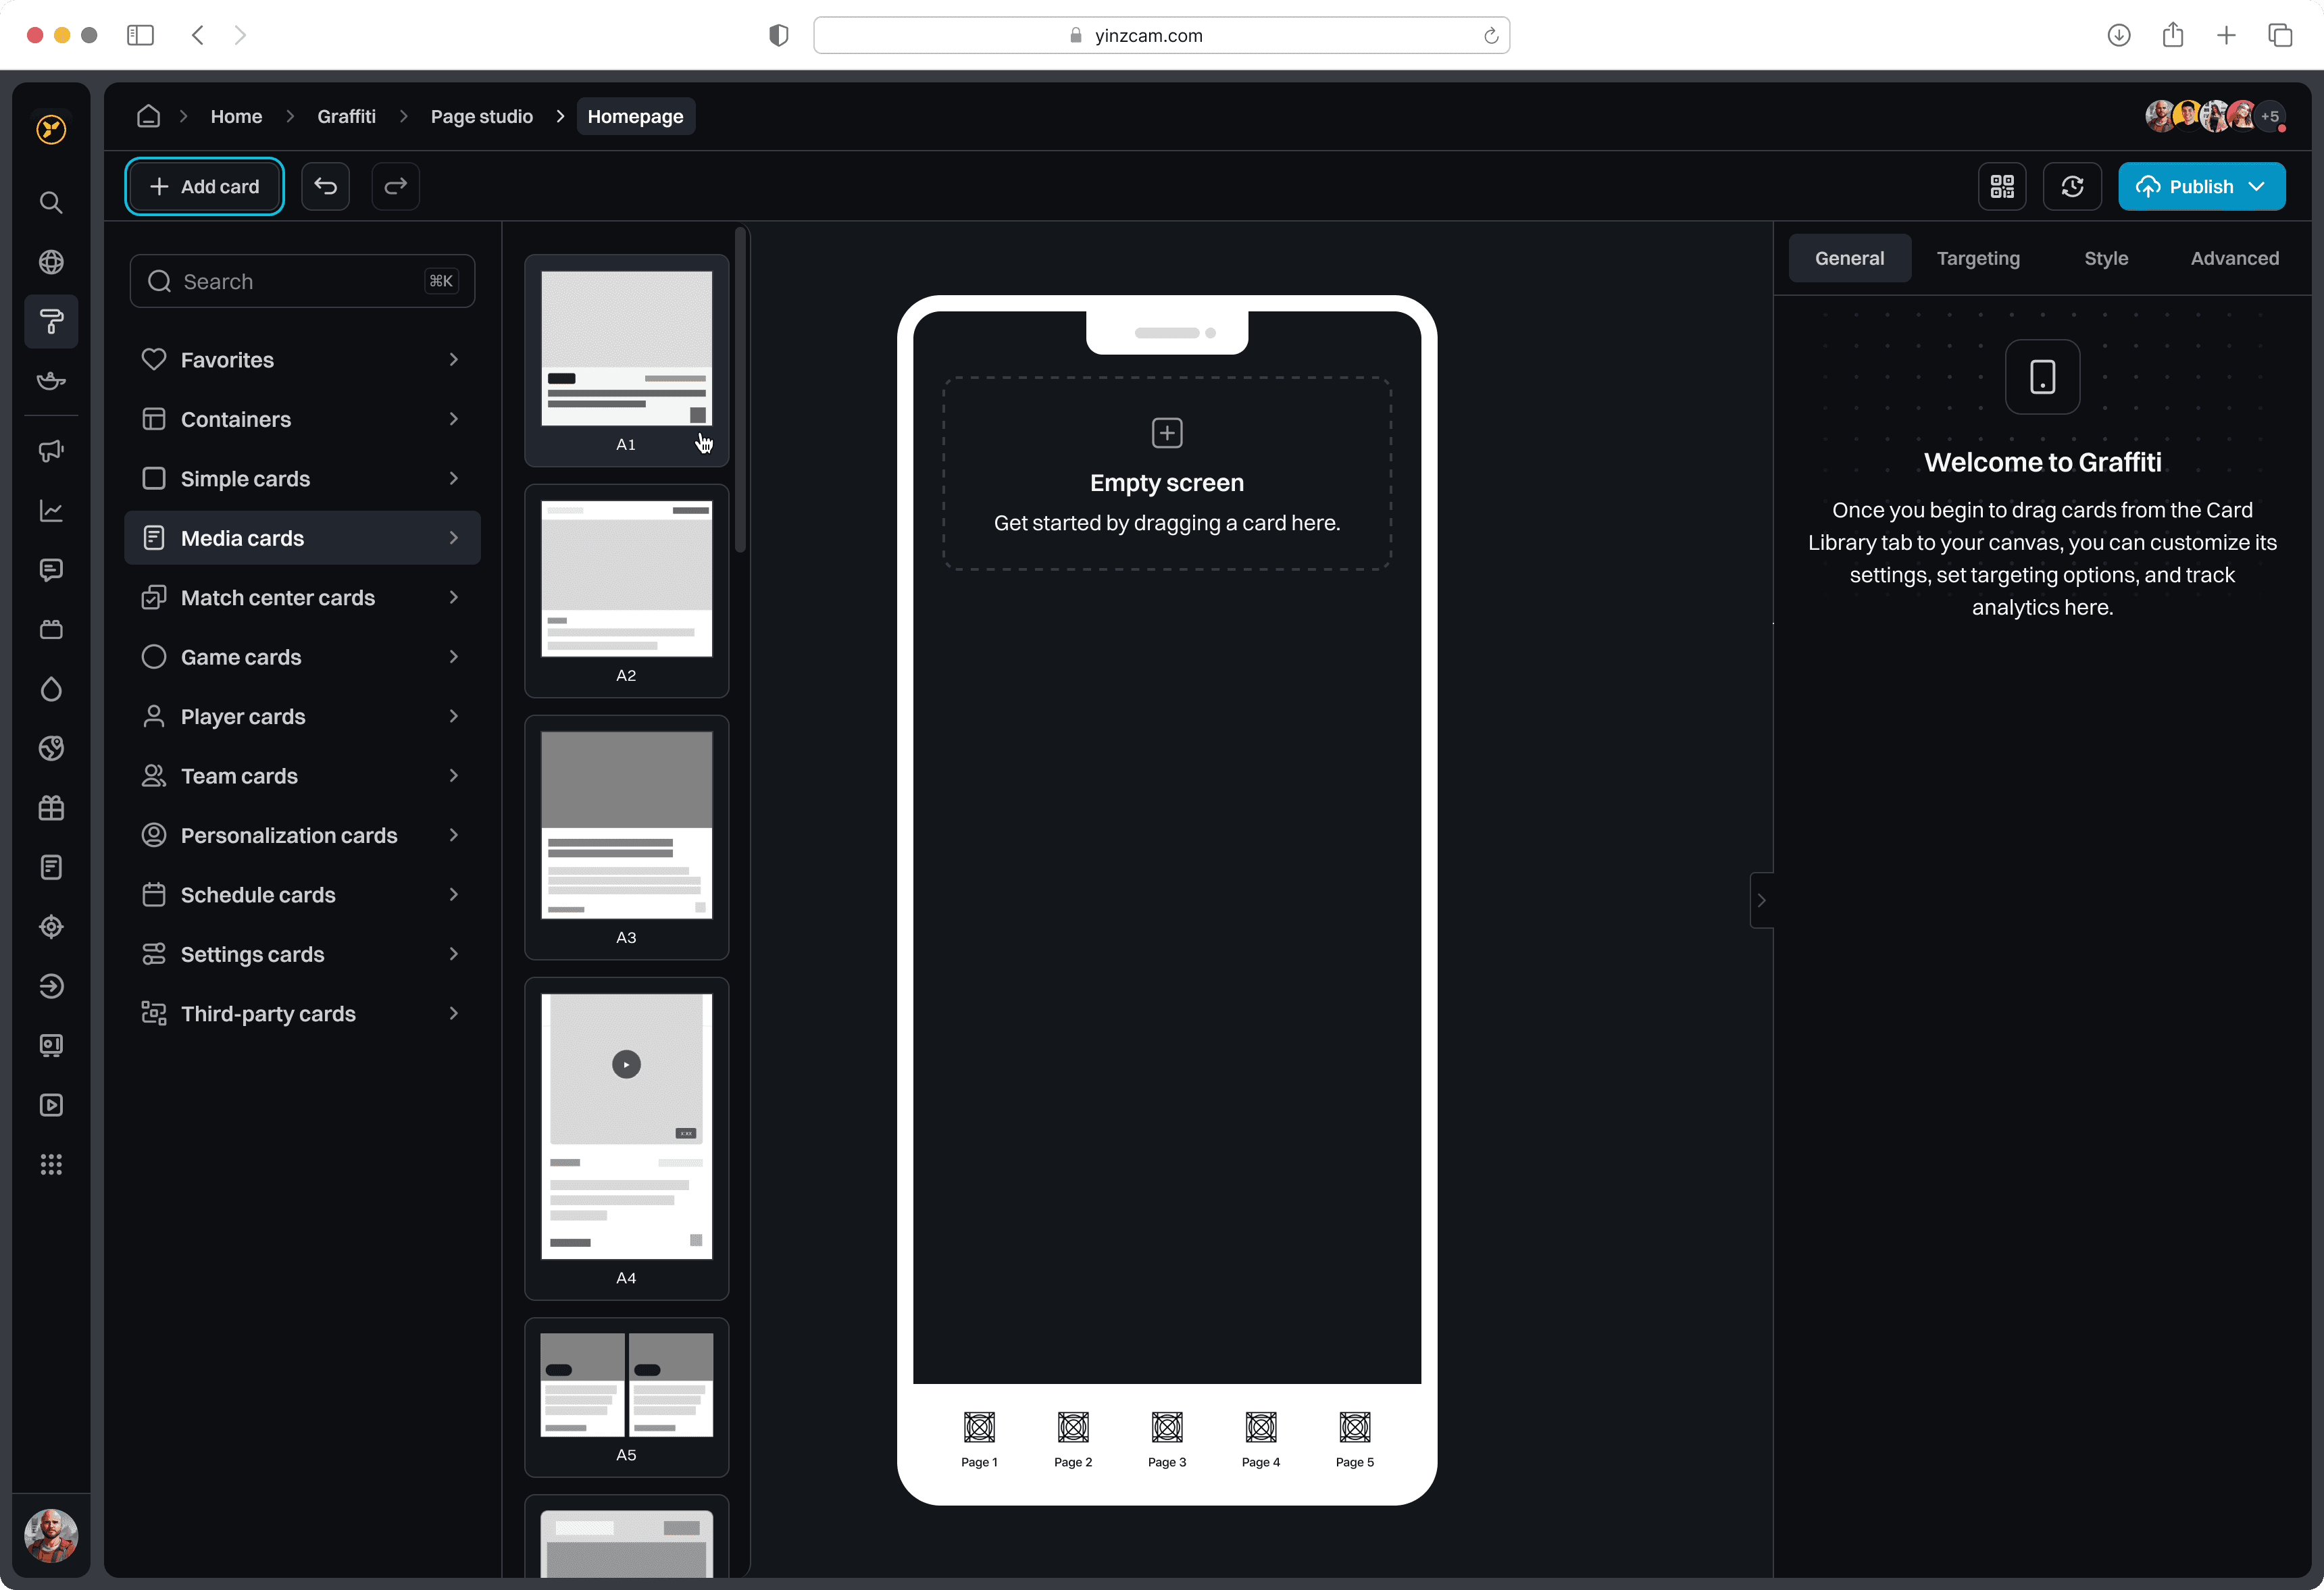Select the paint roller sidebar icon
The image size is (2324, 1590).
[51, 321]
